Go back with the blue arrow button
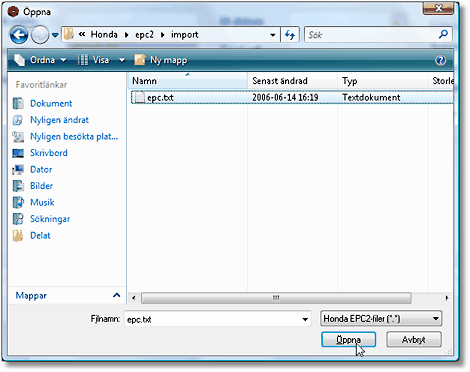 [19, 35]
